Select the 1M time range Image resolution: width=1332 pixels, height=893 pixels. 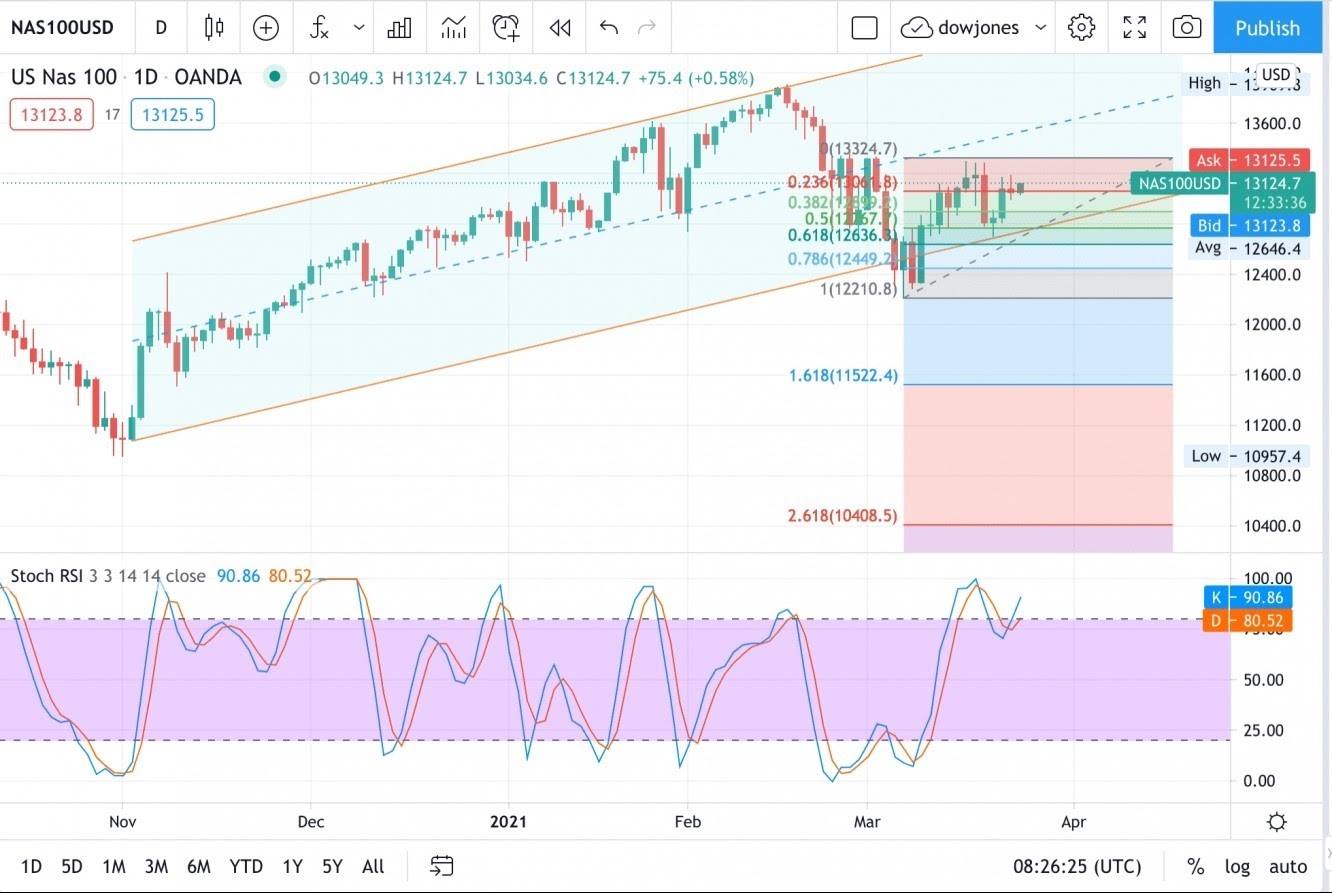[x=113, y=866]
